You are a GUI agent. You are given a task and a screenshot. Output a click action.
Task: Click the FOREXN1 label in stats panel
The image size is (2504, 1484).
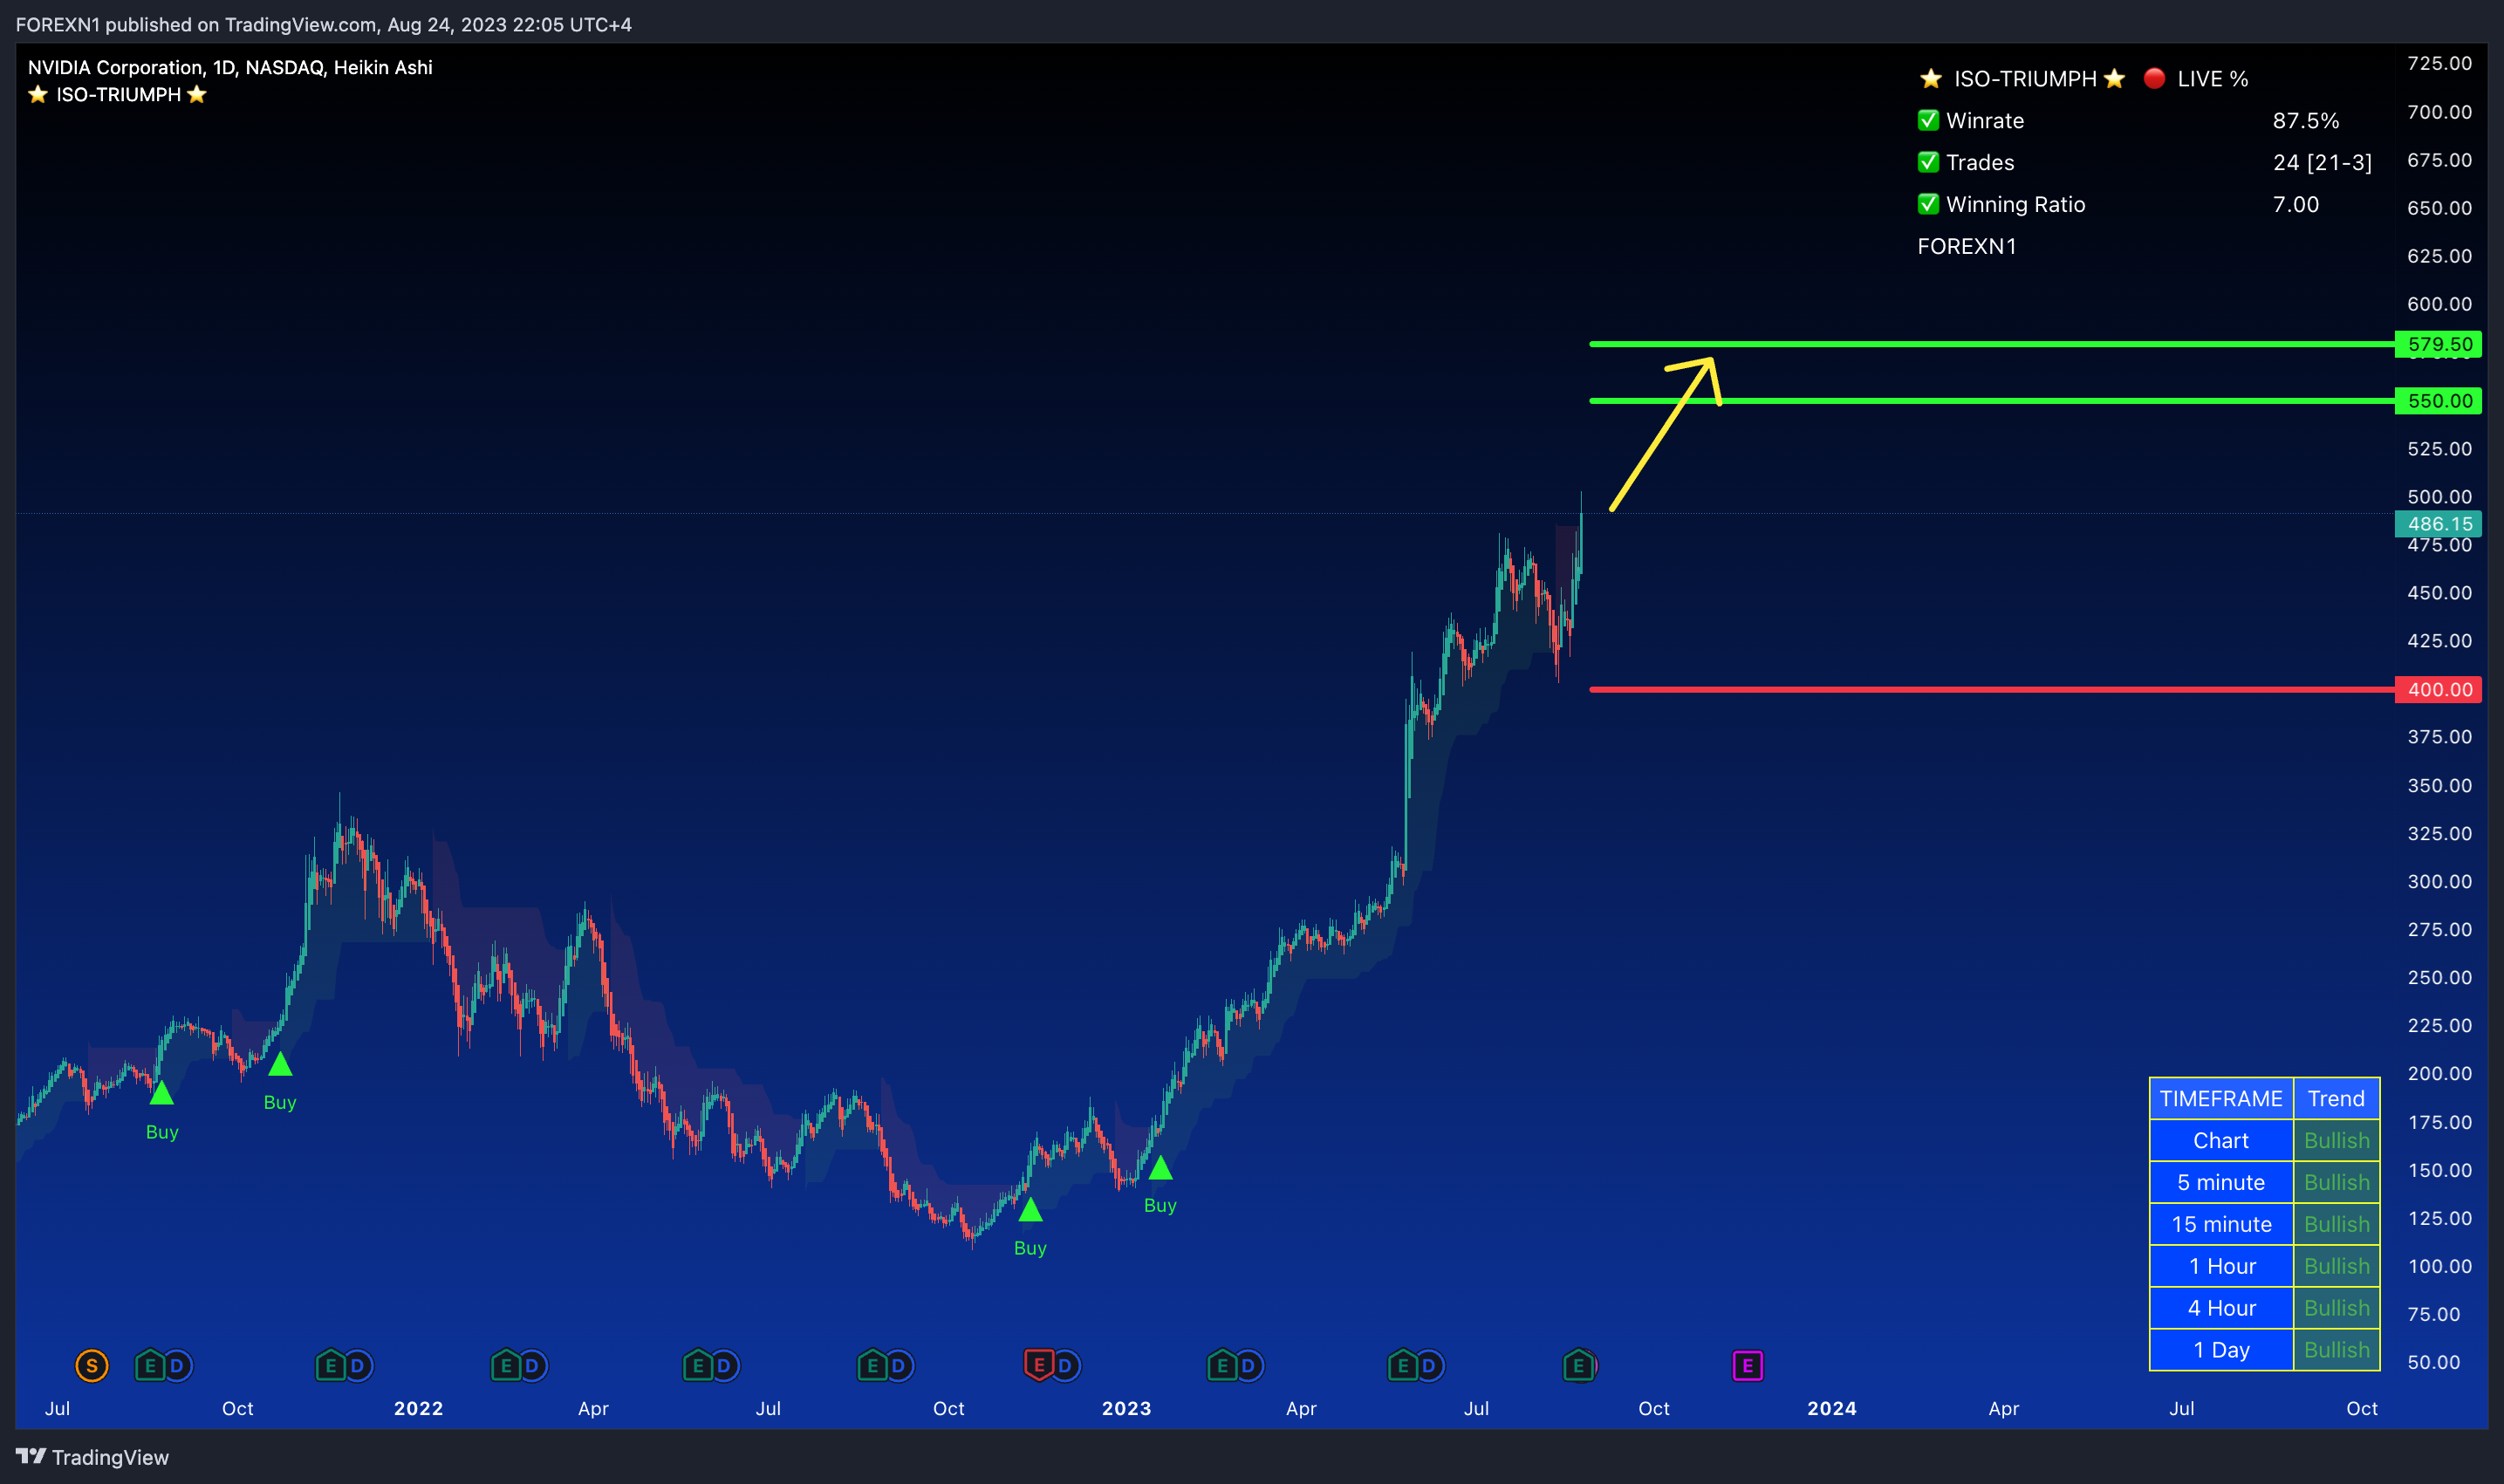click(x=1966, y=246)
